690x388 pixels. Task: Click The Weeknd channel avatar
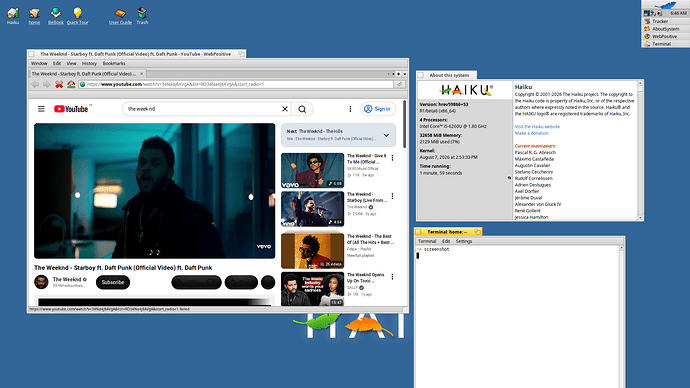[41, 282]
